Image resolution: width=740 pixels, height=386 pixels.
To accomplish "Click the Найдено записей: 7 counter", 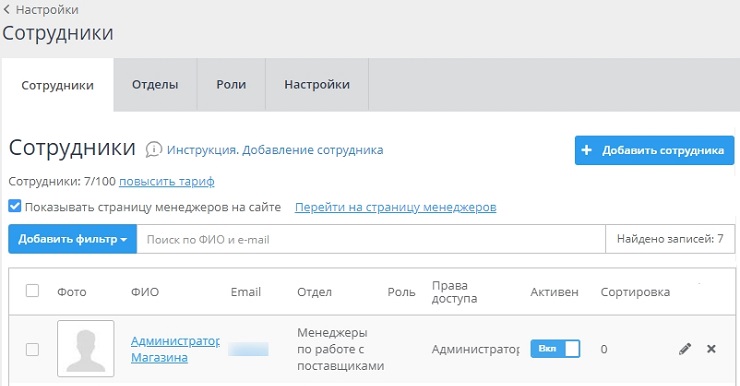I will point(670,239).
